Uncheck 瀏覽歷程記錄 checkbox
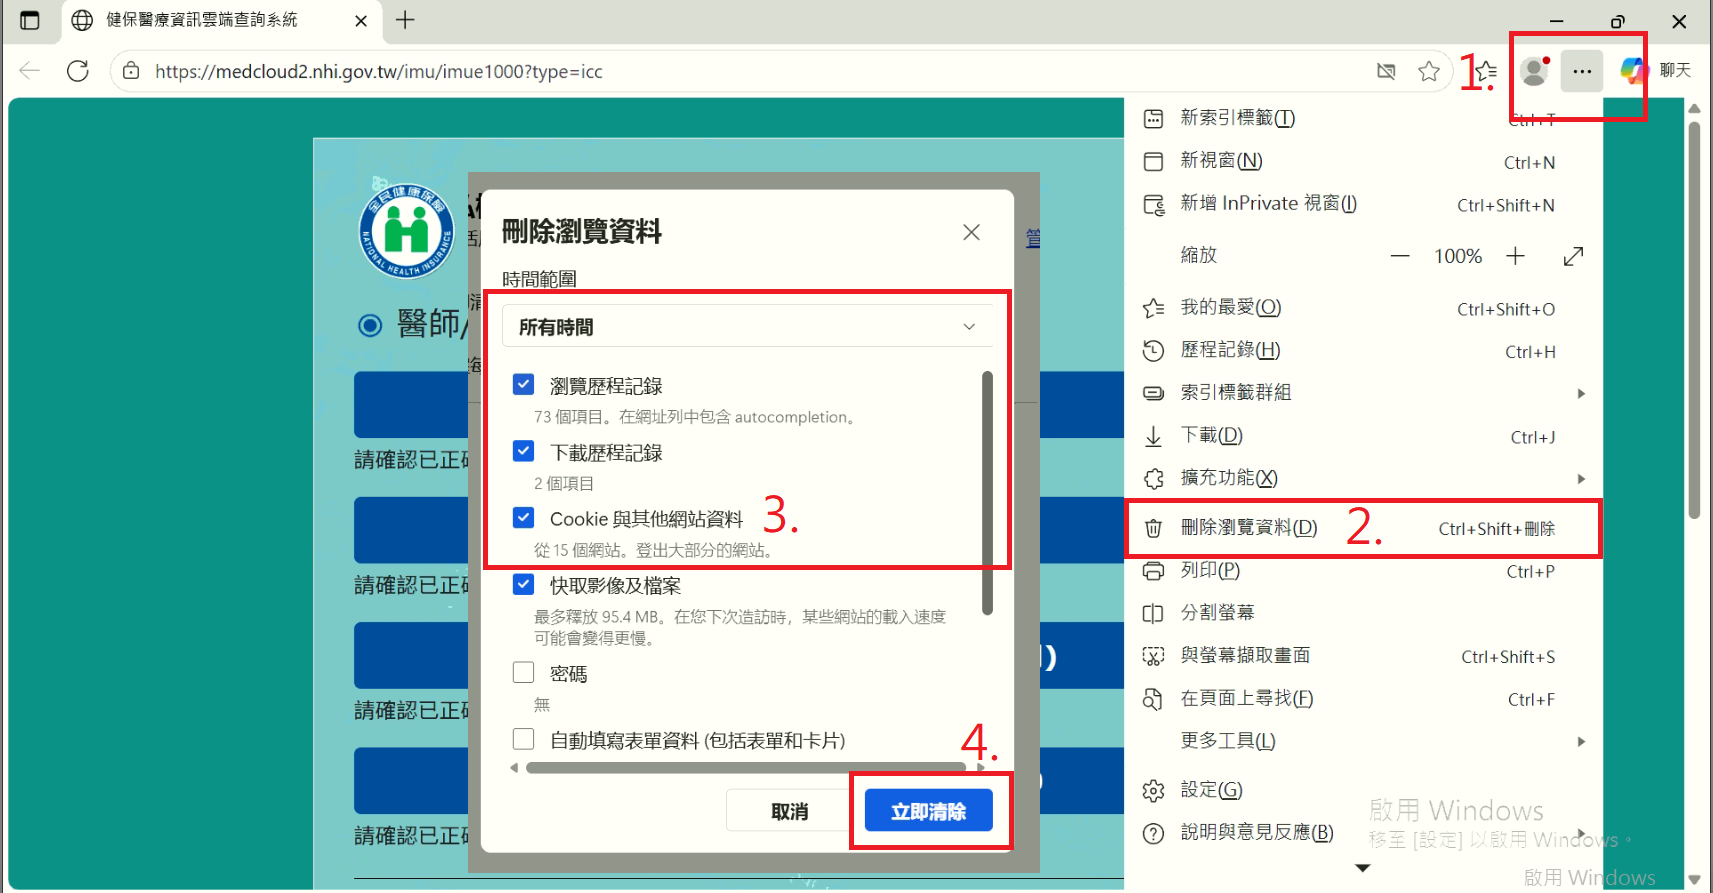Screen dimensions: 1713x893 [x=523, y=385]
